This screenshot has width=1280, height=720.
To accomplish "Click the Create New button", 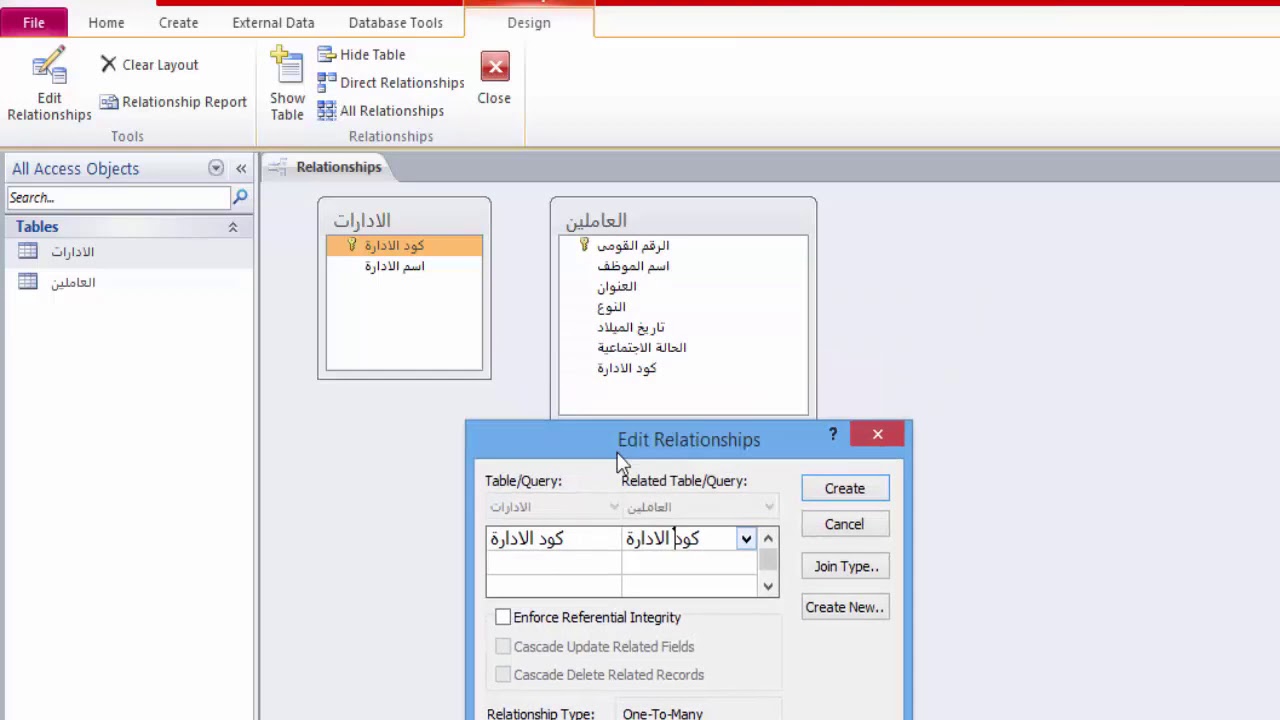I will pyautogui.click(x=845, y=607).
